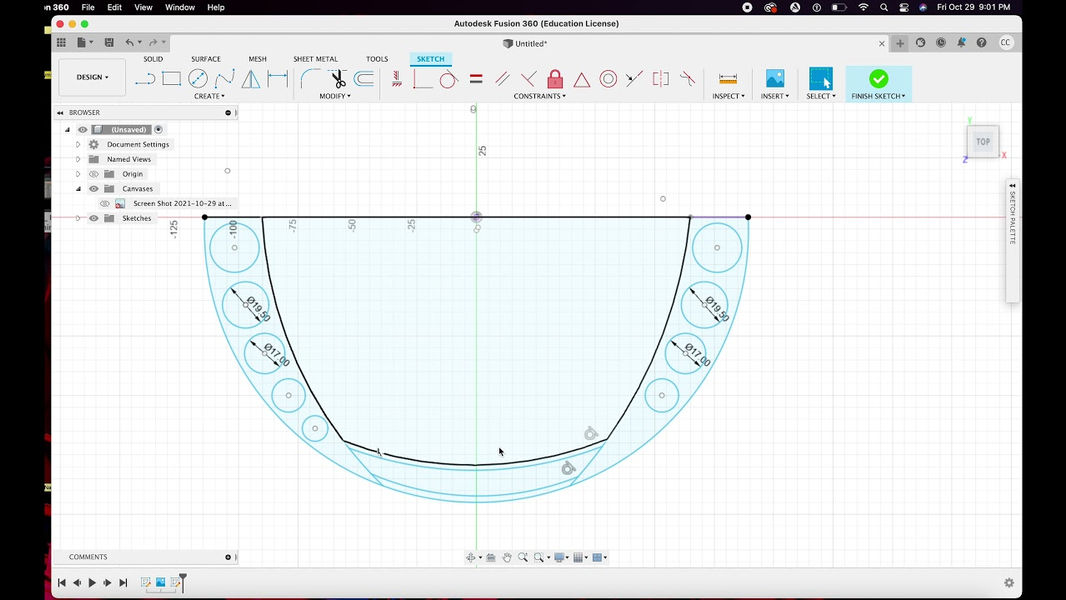Activate the Pan hand tool

point(507,557)
